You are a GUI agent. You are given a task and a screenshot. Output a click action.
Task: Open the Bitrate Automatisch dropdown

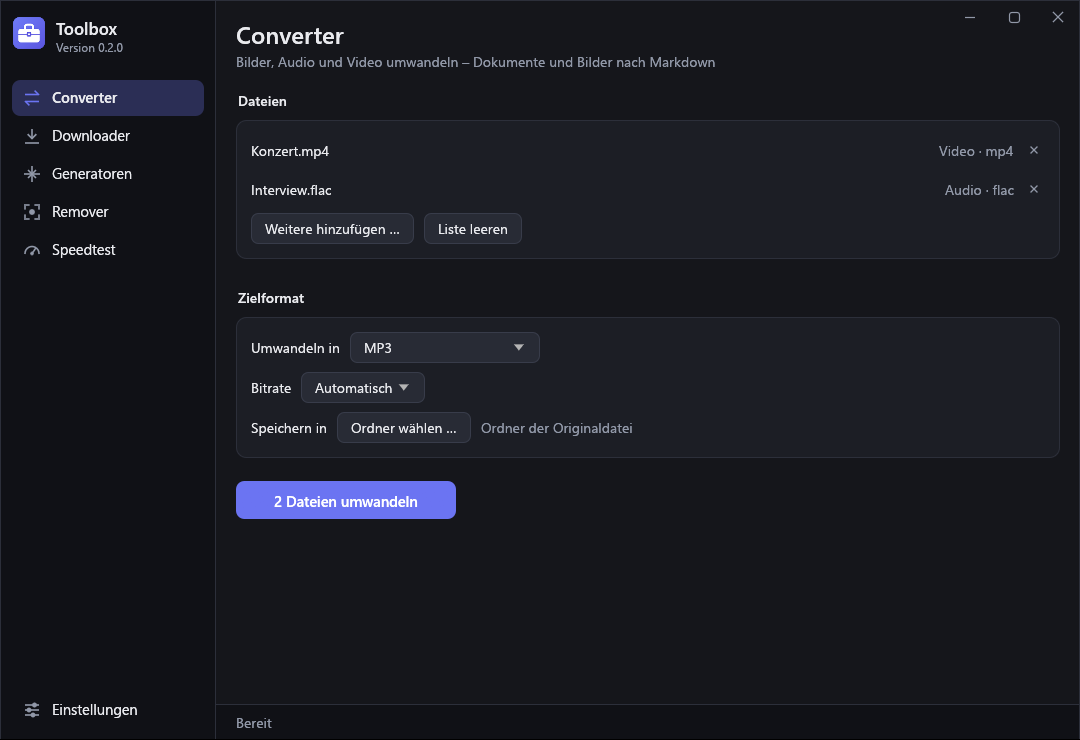click(362, 388)
